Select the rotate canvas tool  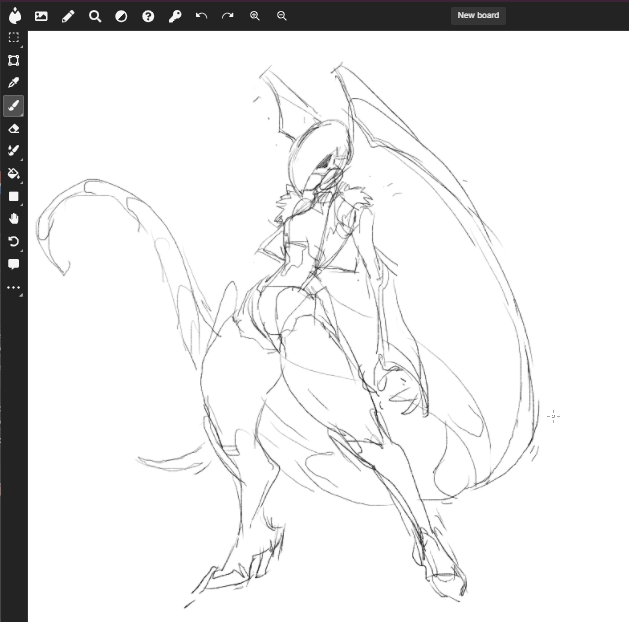click(14, 241)
